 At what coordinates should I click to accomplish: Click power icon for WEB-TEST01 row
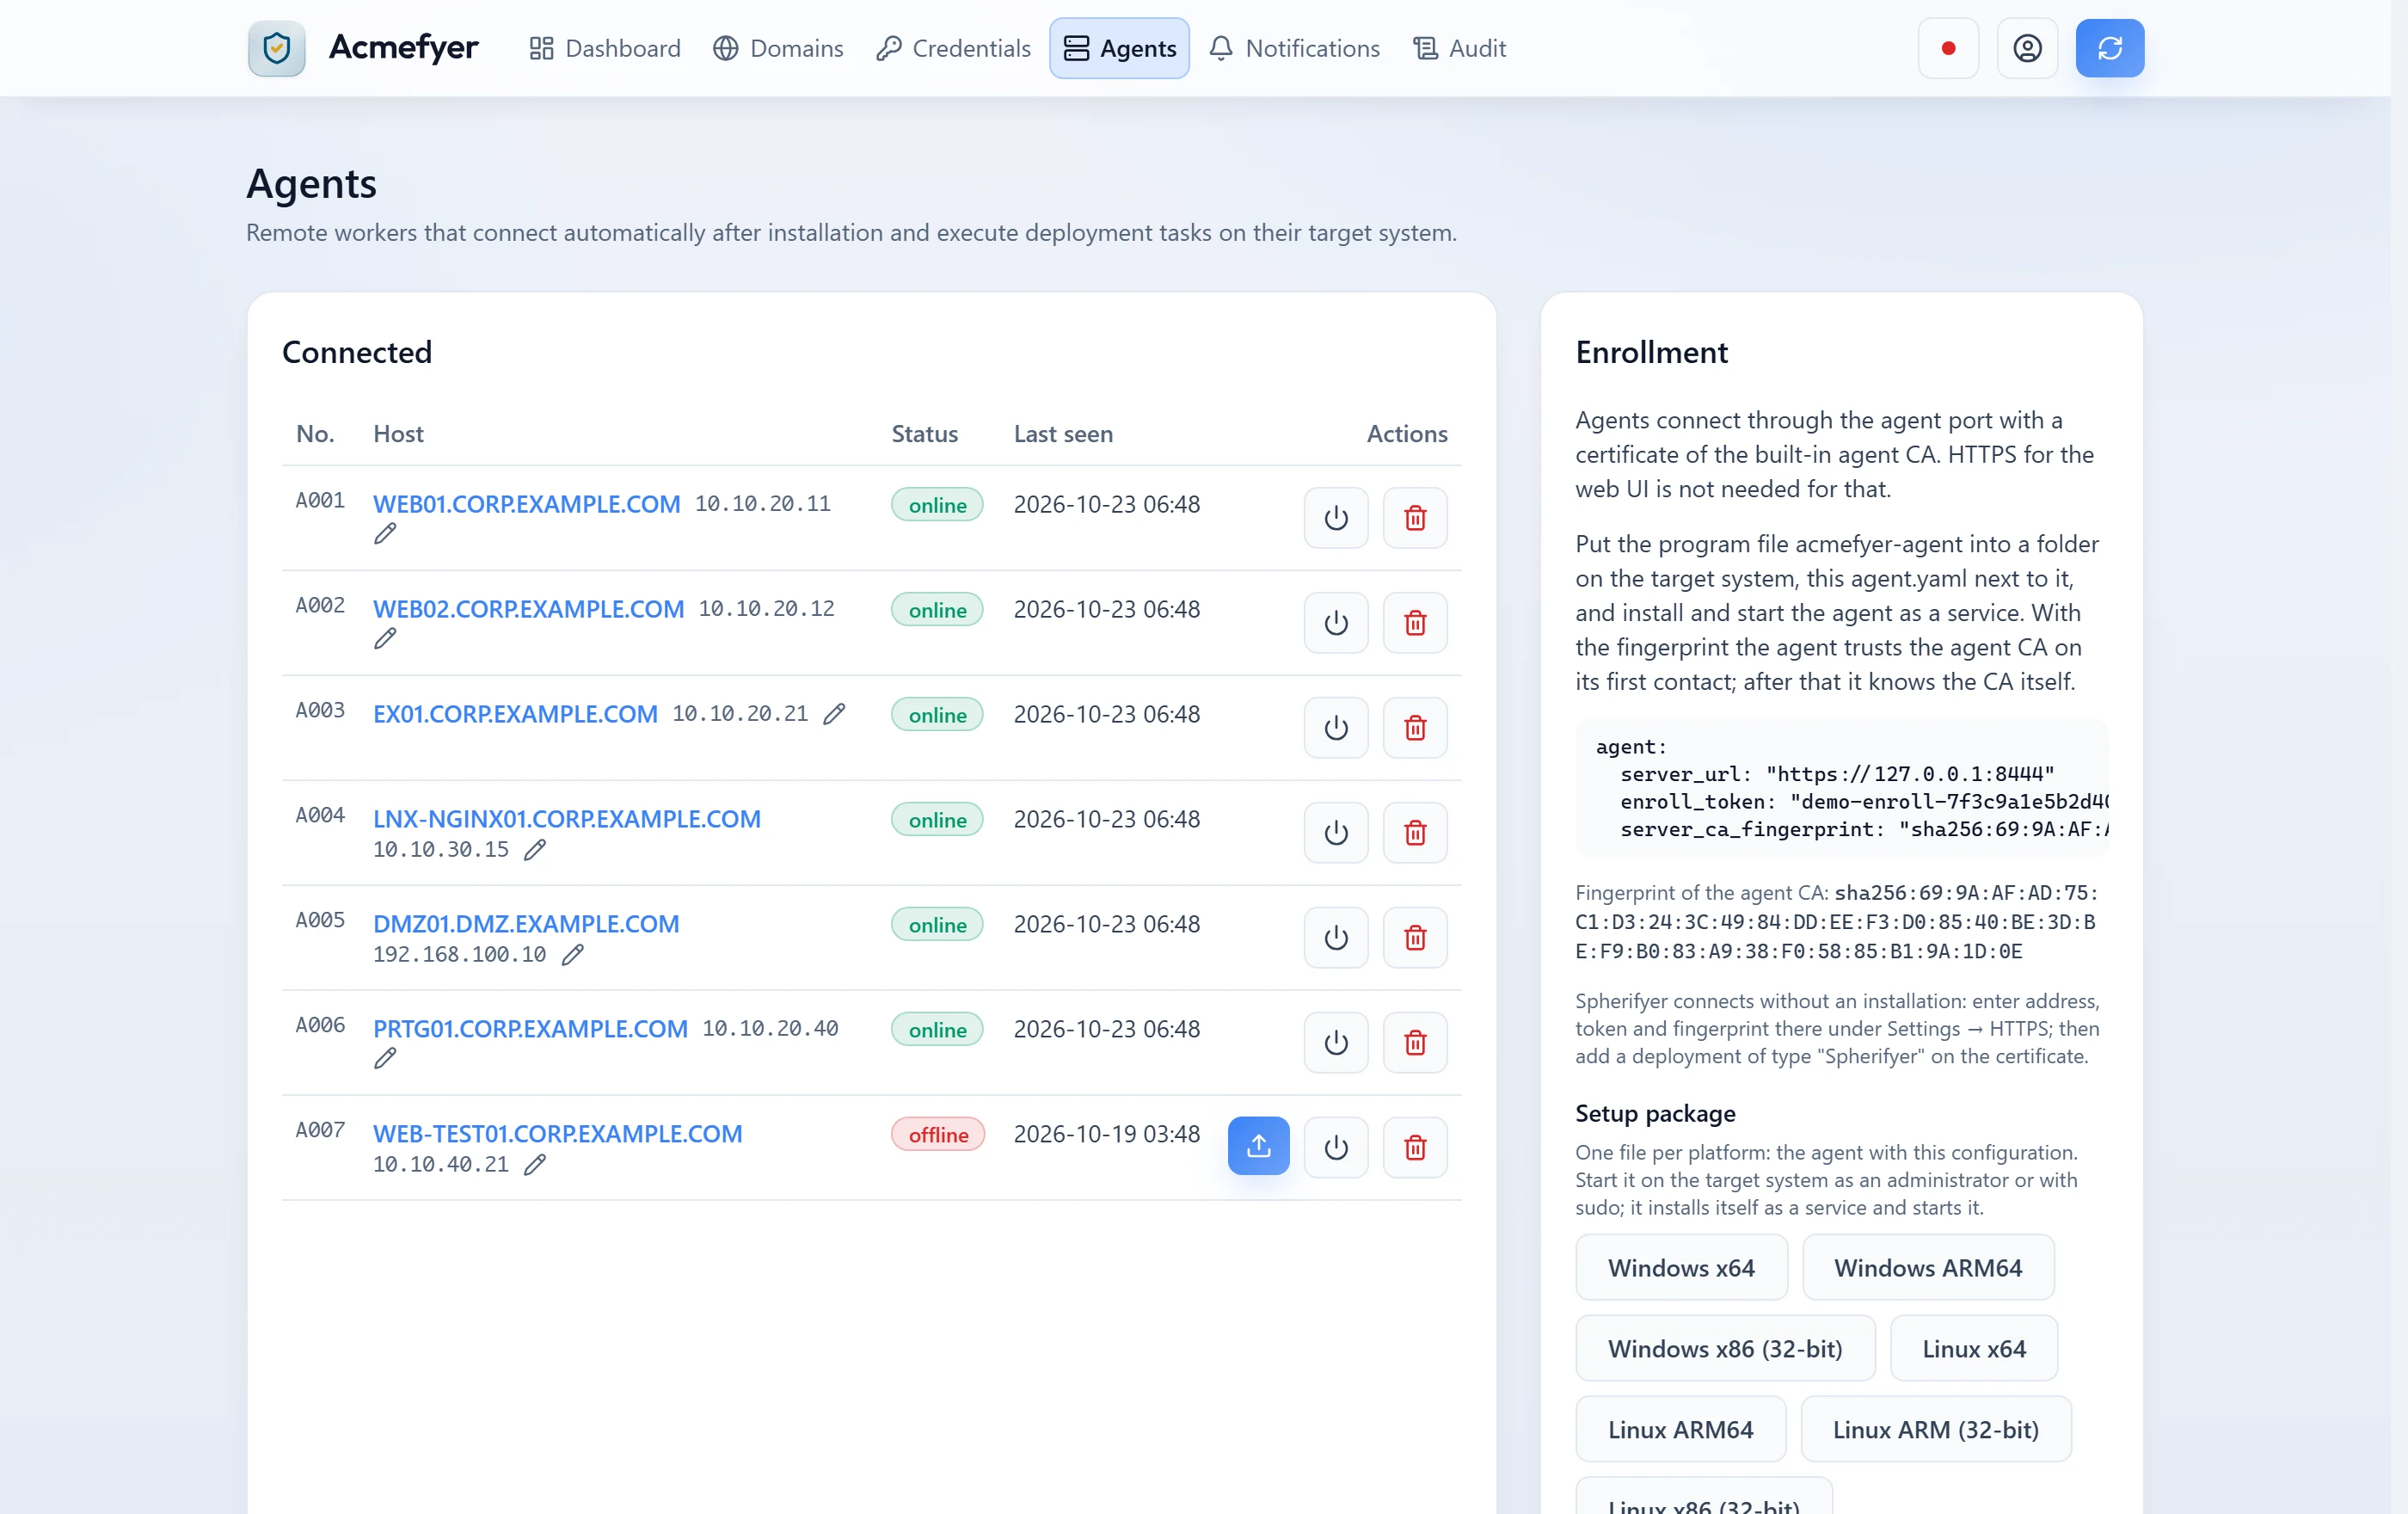click(x=1335, y=1148)
